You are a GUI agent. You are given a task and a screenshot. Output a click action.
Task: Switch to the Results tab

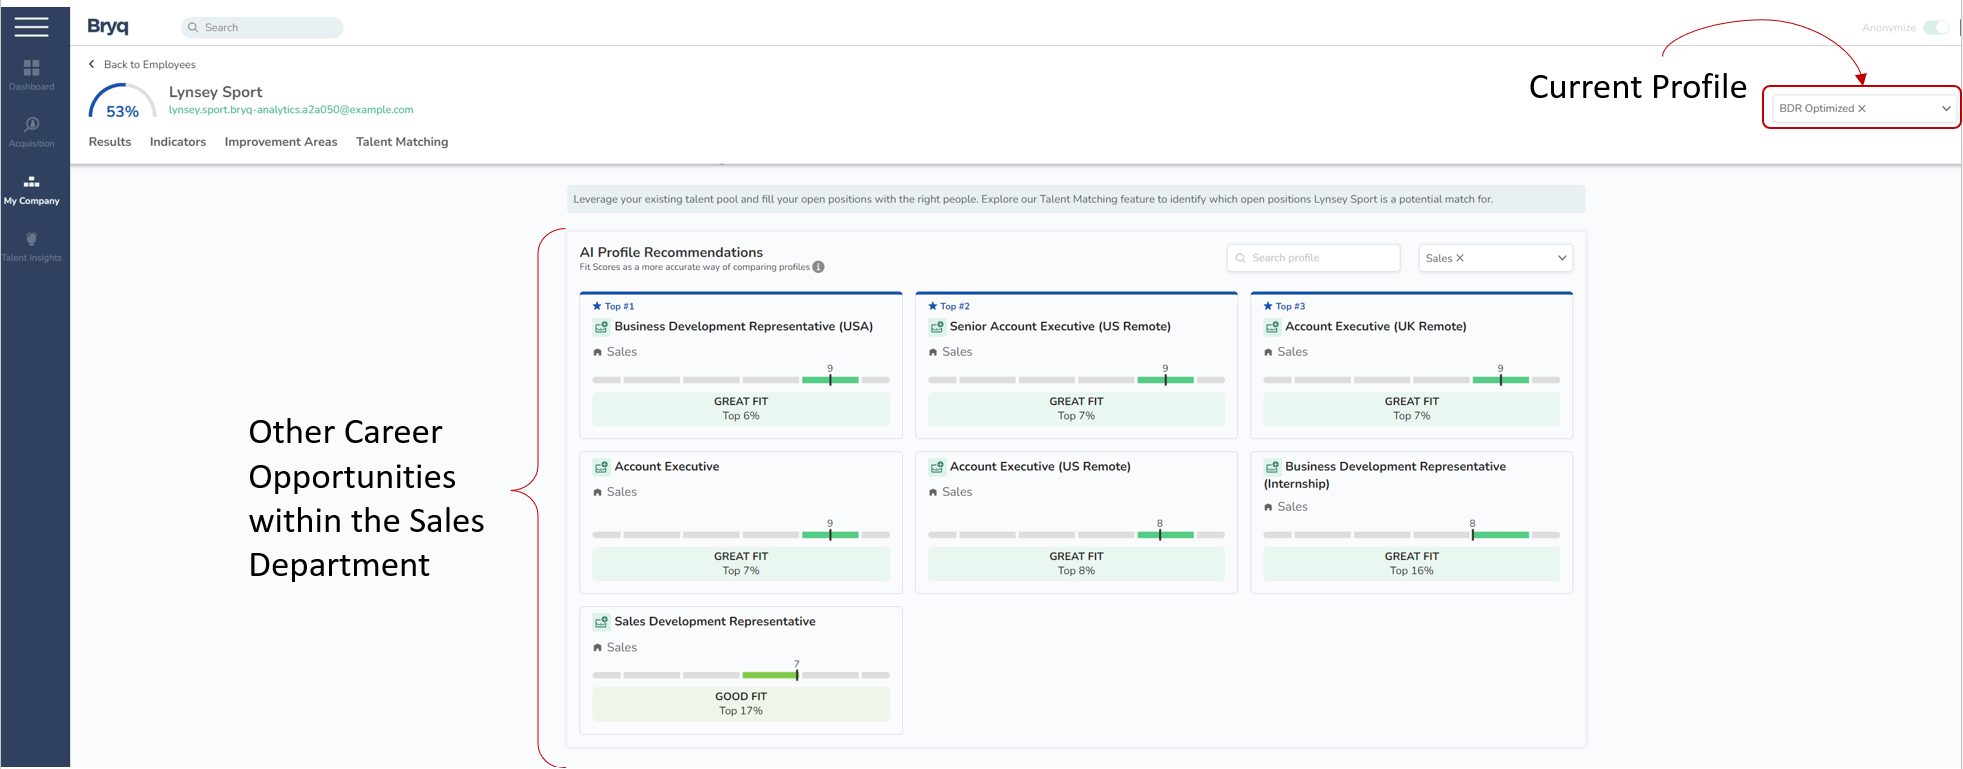tap(110, 142)
